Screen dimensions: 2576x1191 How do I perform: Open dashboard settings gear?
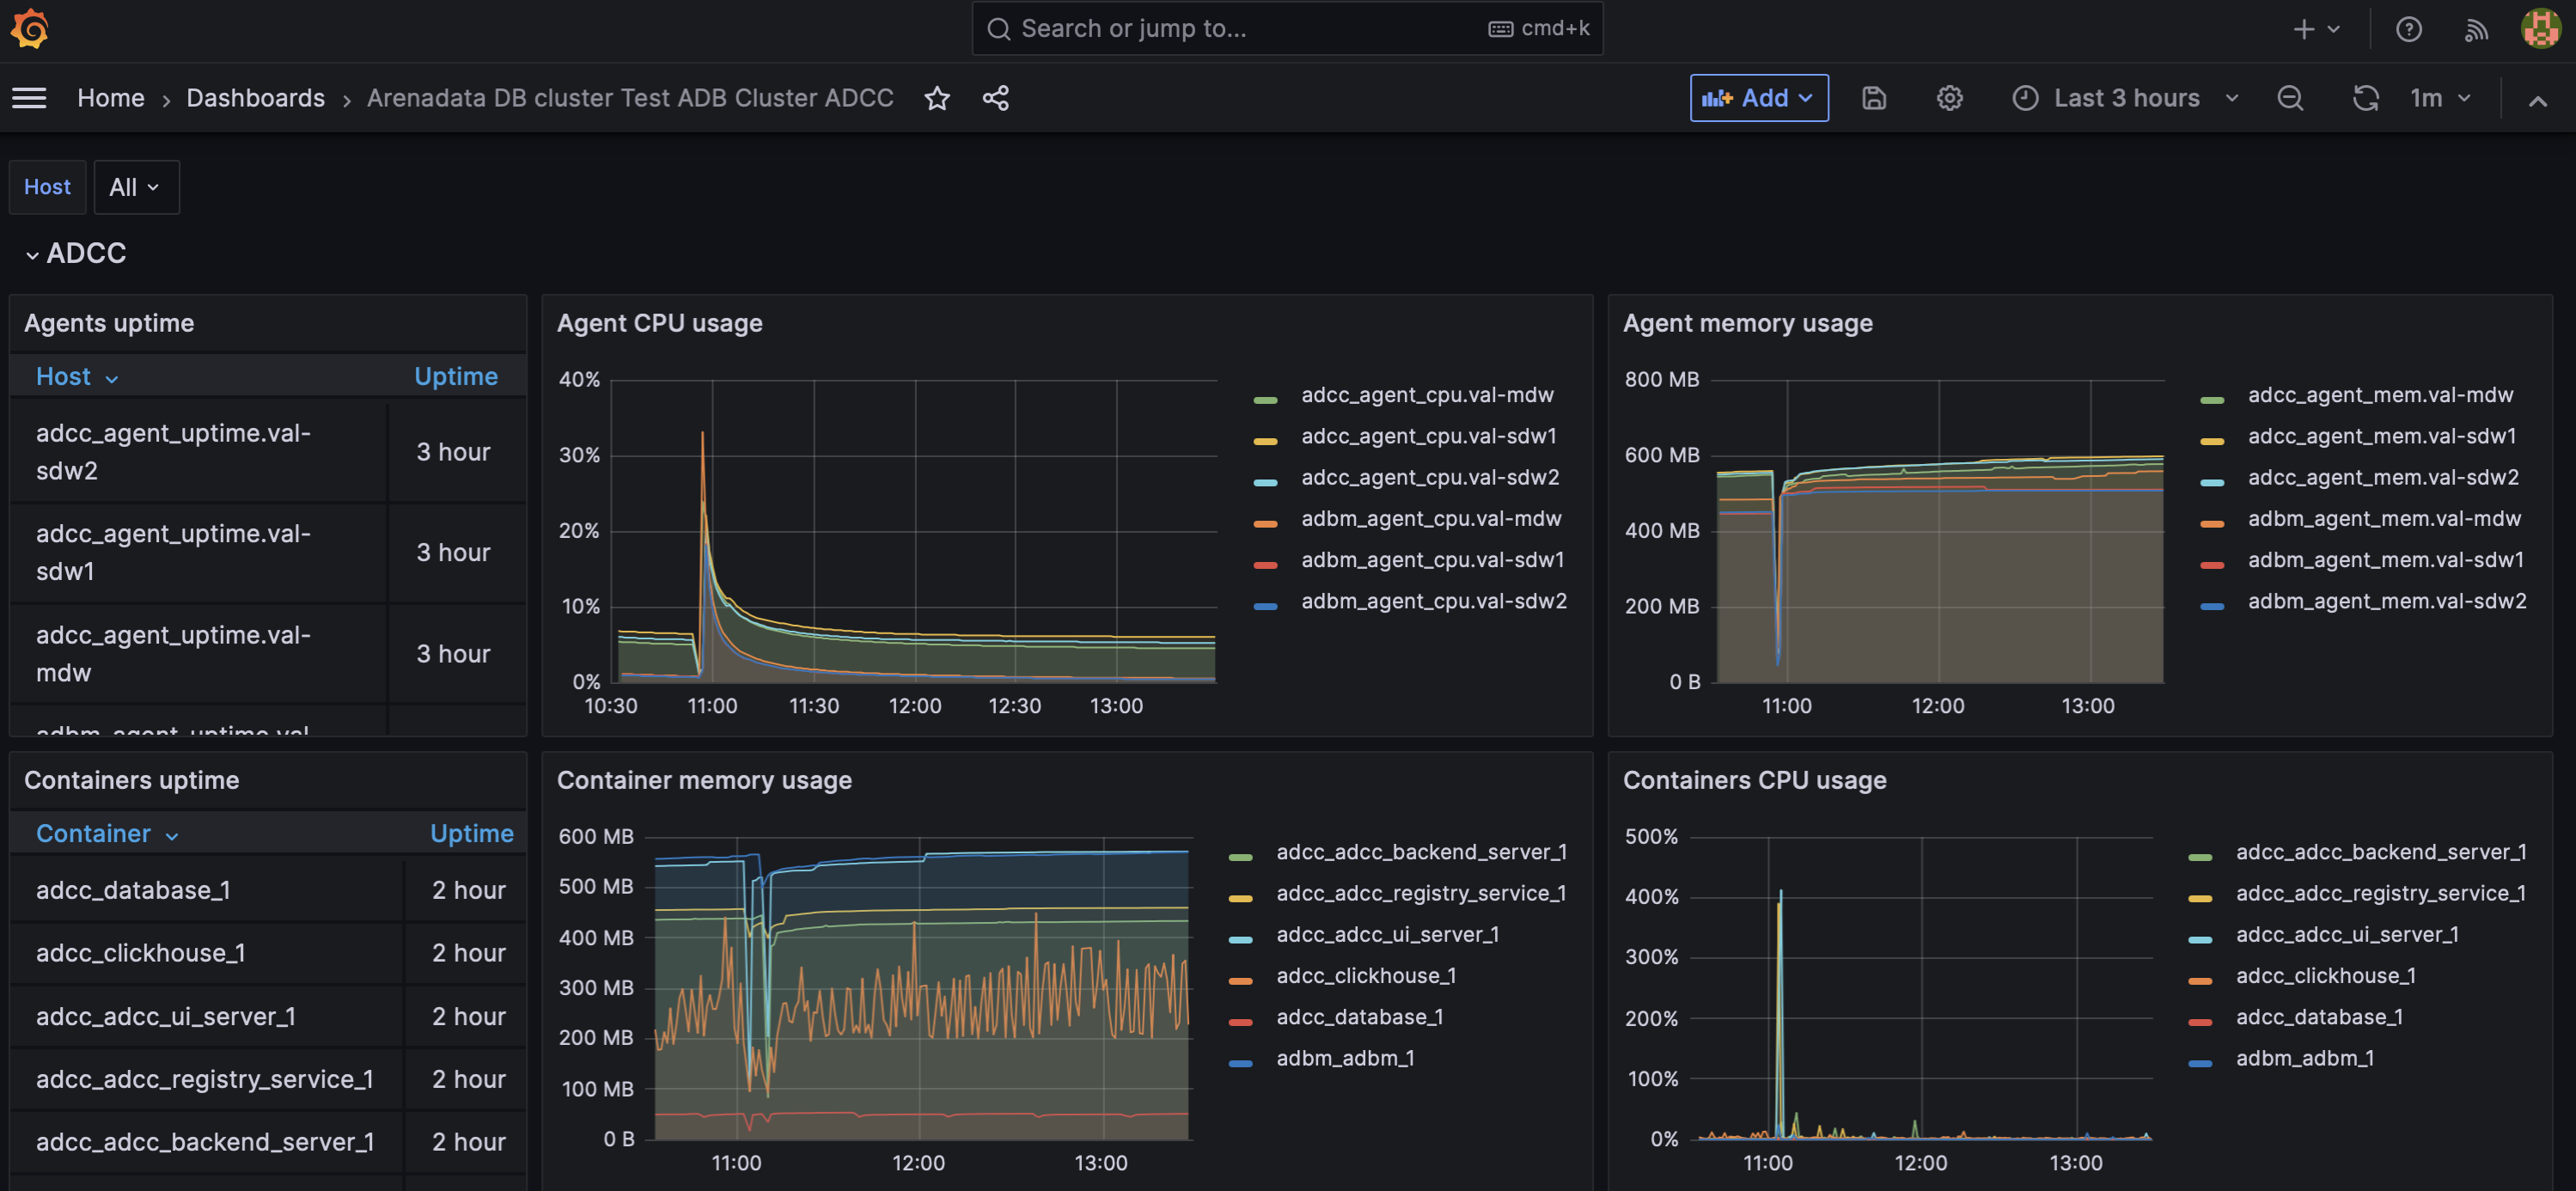1949,98
